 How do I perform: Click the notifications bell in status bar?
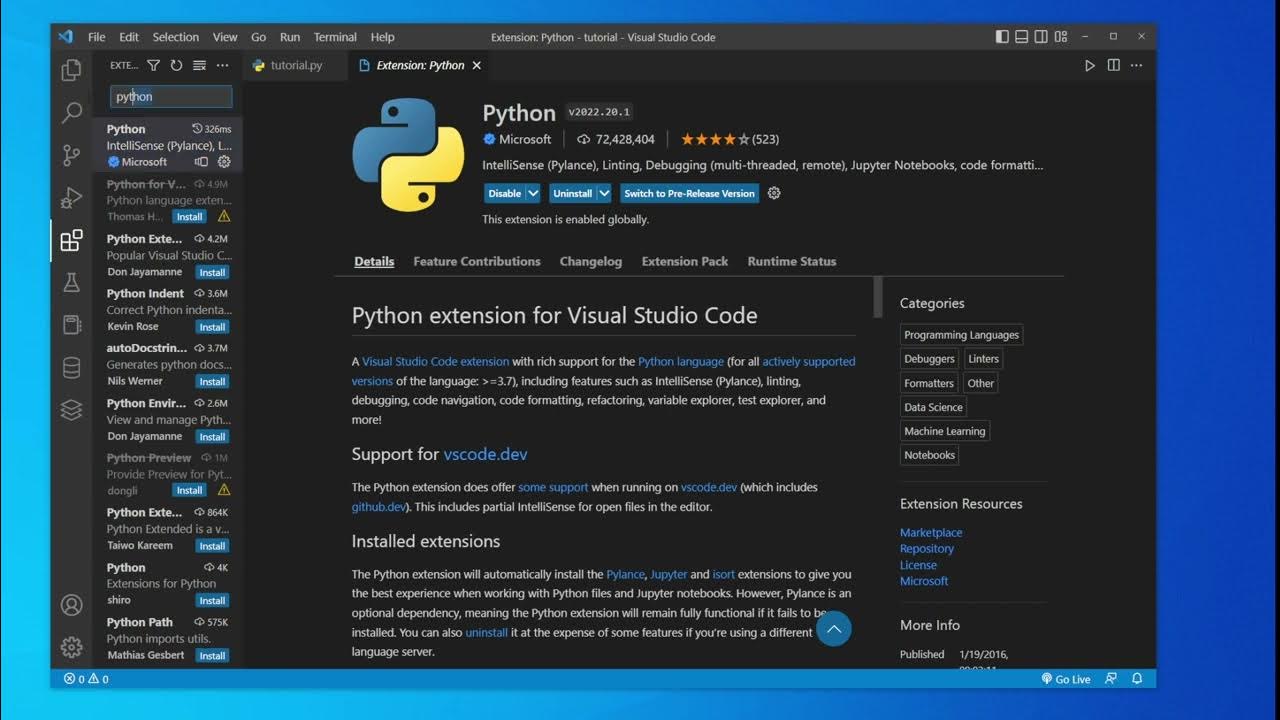click(1137, 678)
